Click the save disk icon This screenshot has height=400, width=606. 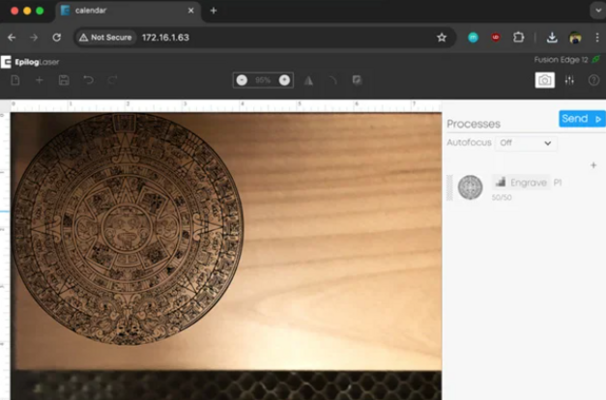(x=64, y=80)
